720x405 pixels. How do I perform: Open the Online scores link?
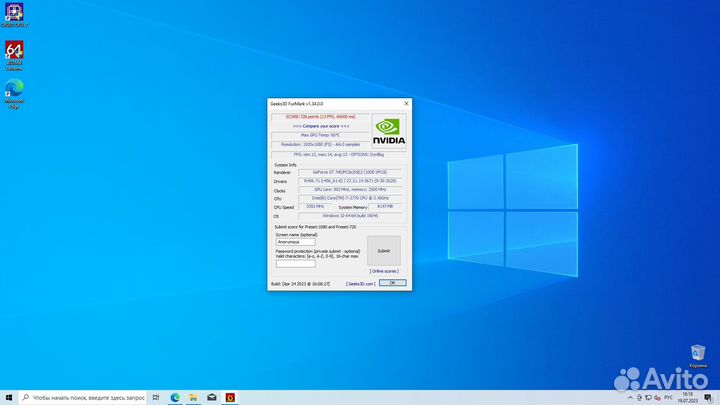[384, 271]
